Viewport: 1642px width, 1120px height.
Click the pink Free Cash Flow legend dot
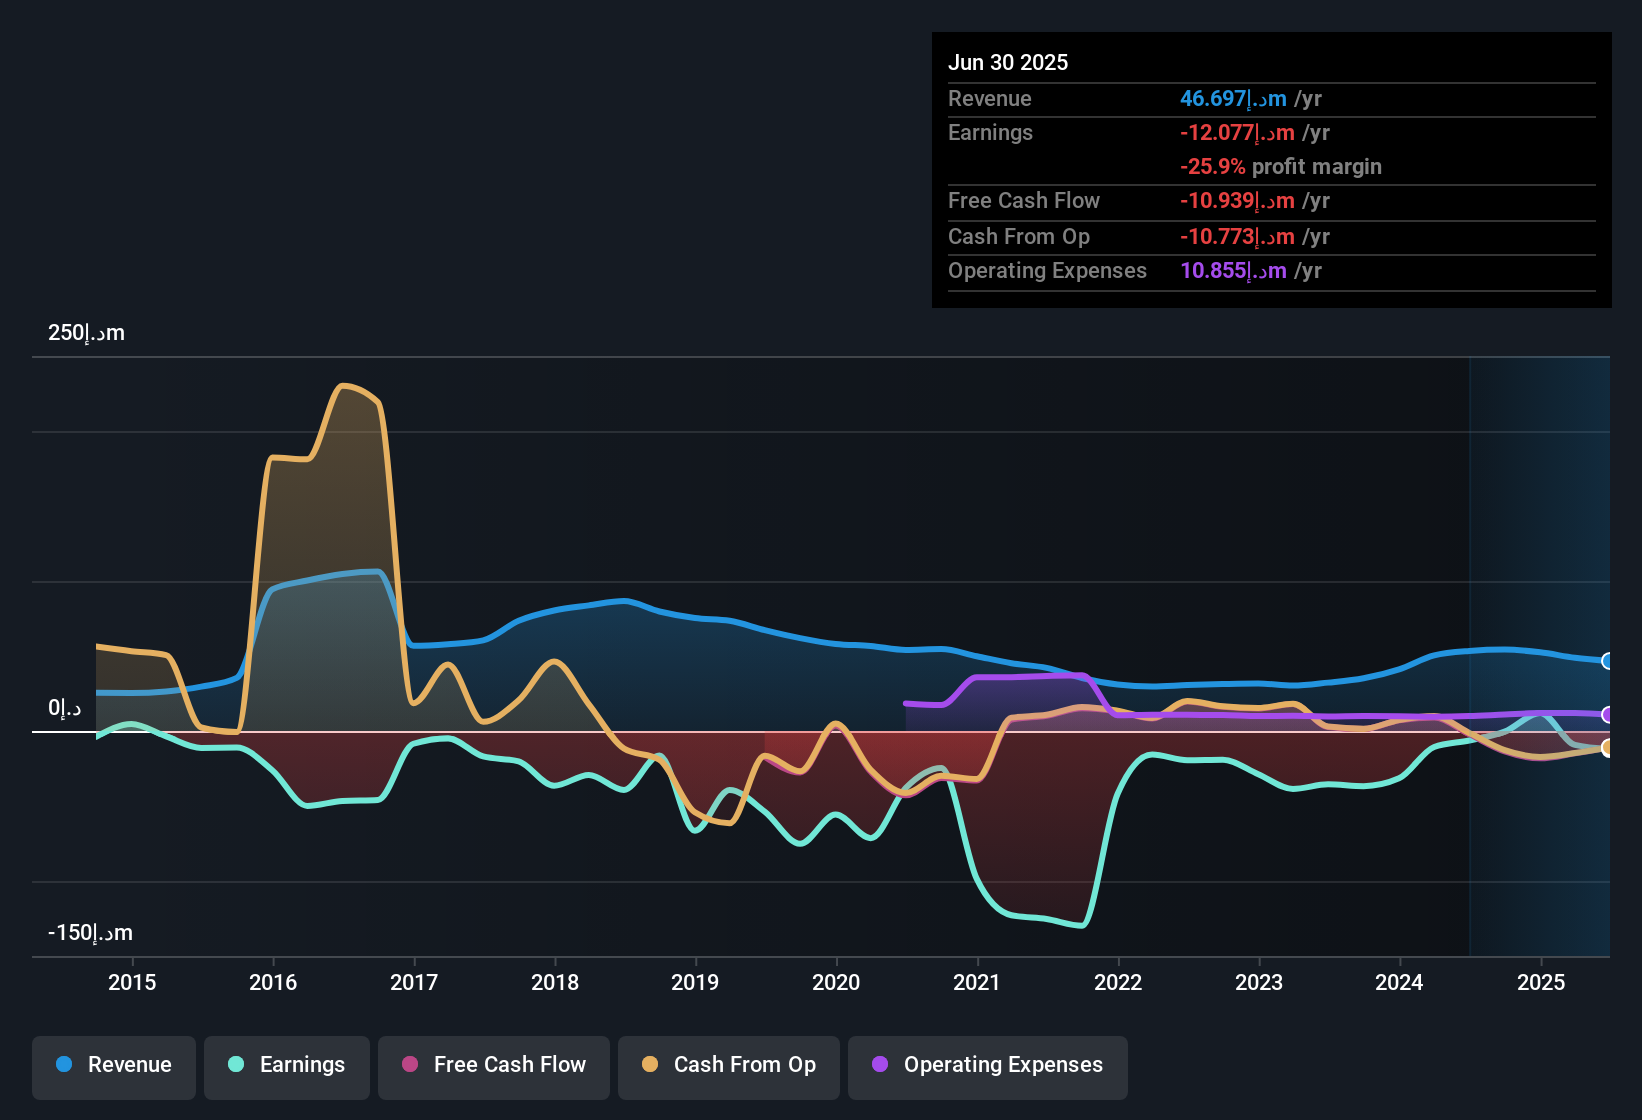point(408,1065)
